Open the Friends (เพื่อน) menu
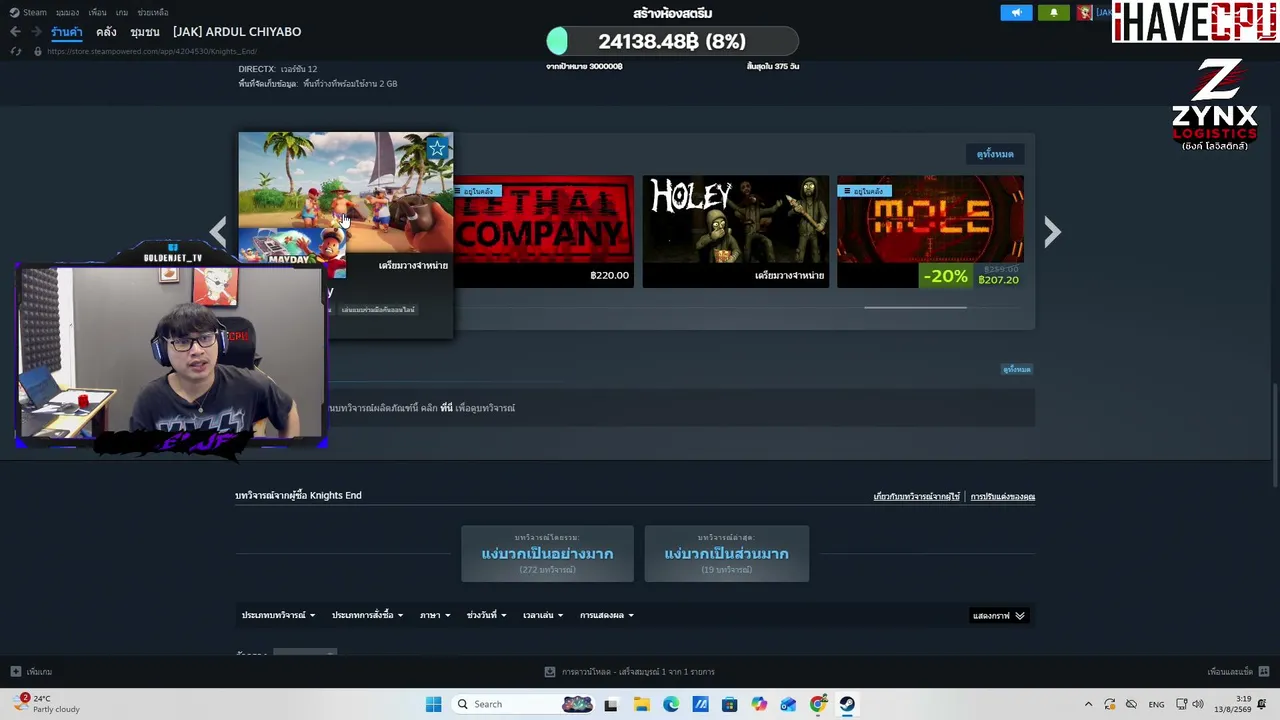Image resolution: width=1280 pixels, height=720 pixels. pyautogui.click(x=97, y=12)
